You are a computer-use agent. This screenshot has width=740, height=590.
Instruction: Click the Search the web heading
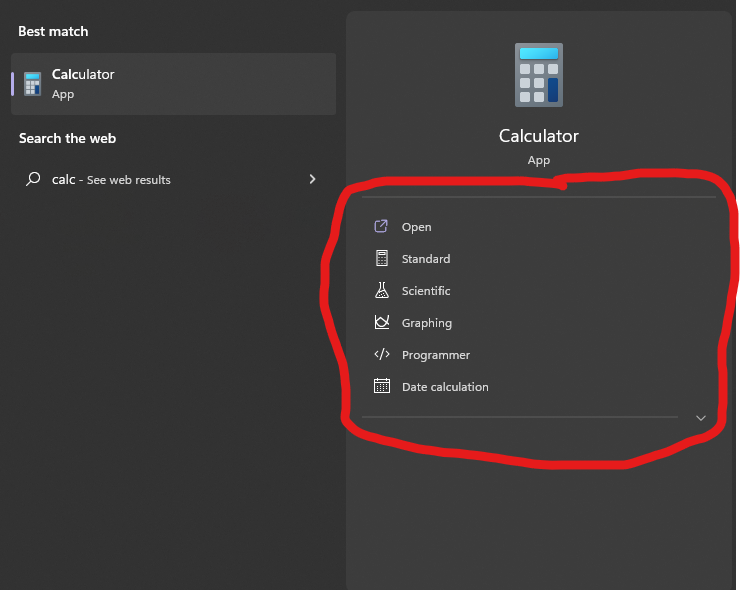67,138
